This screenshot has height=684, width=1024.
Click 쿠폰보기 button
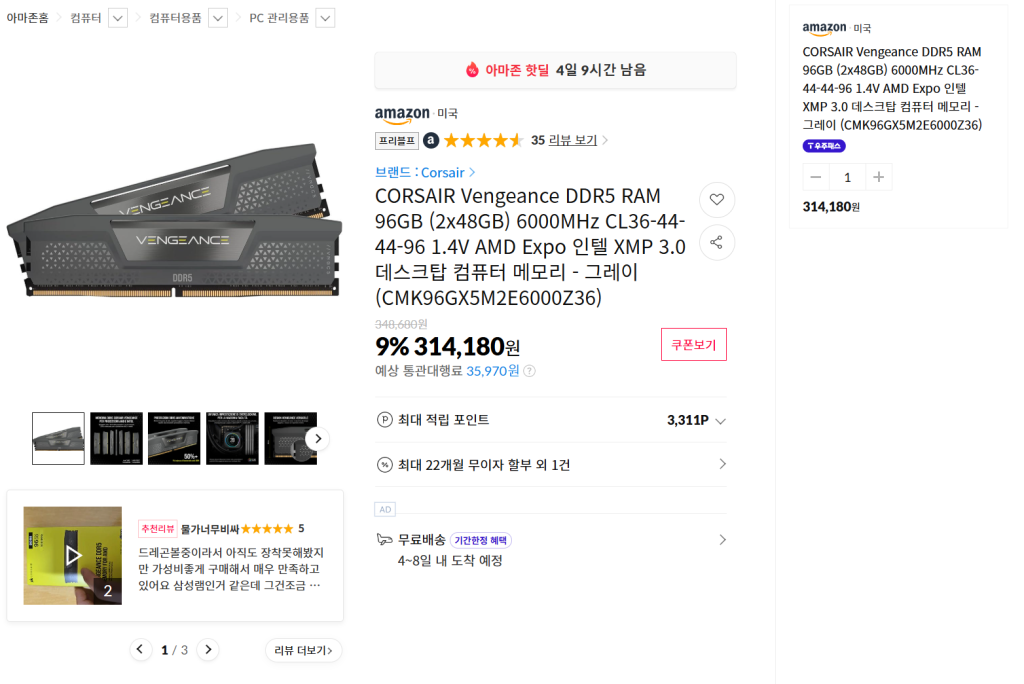click(x=693, y=344)
